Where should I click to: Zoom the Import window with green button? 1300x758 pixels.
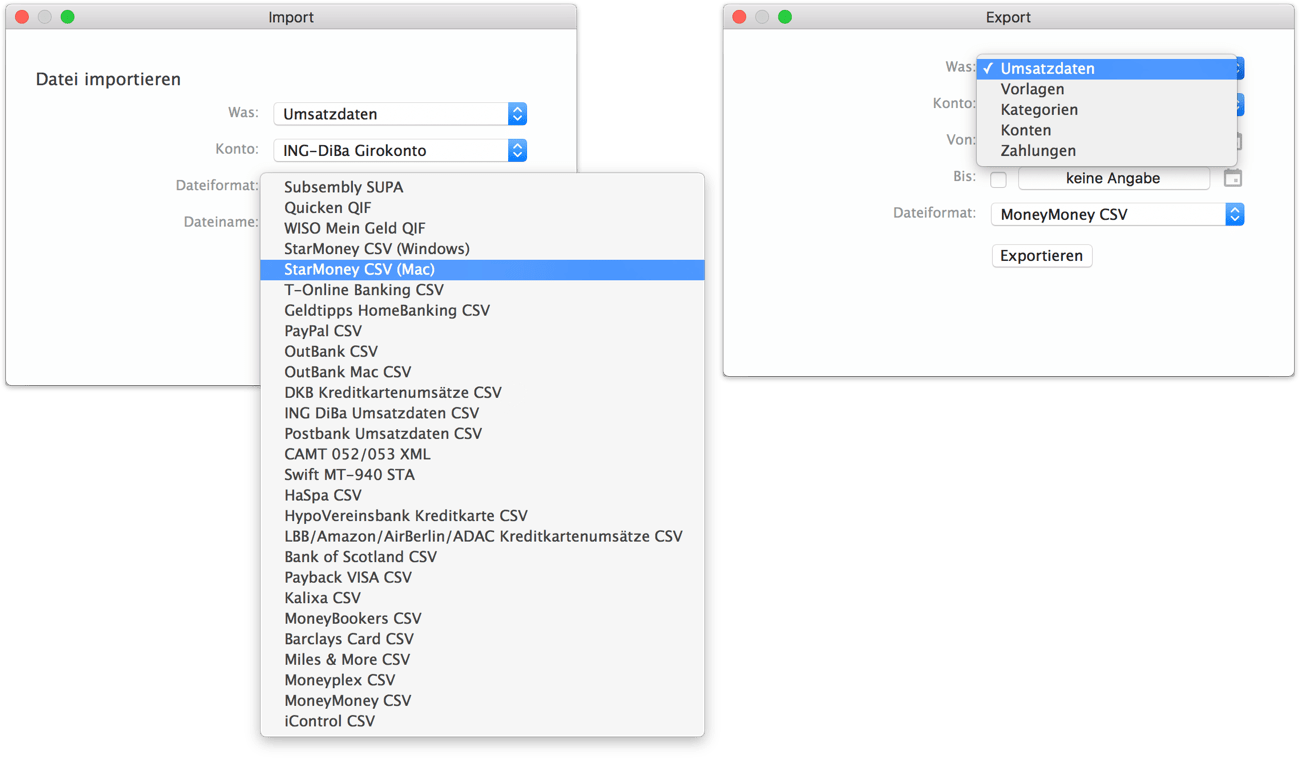tap(67, 17)
